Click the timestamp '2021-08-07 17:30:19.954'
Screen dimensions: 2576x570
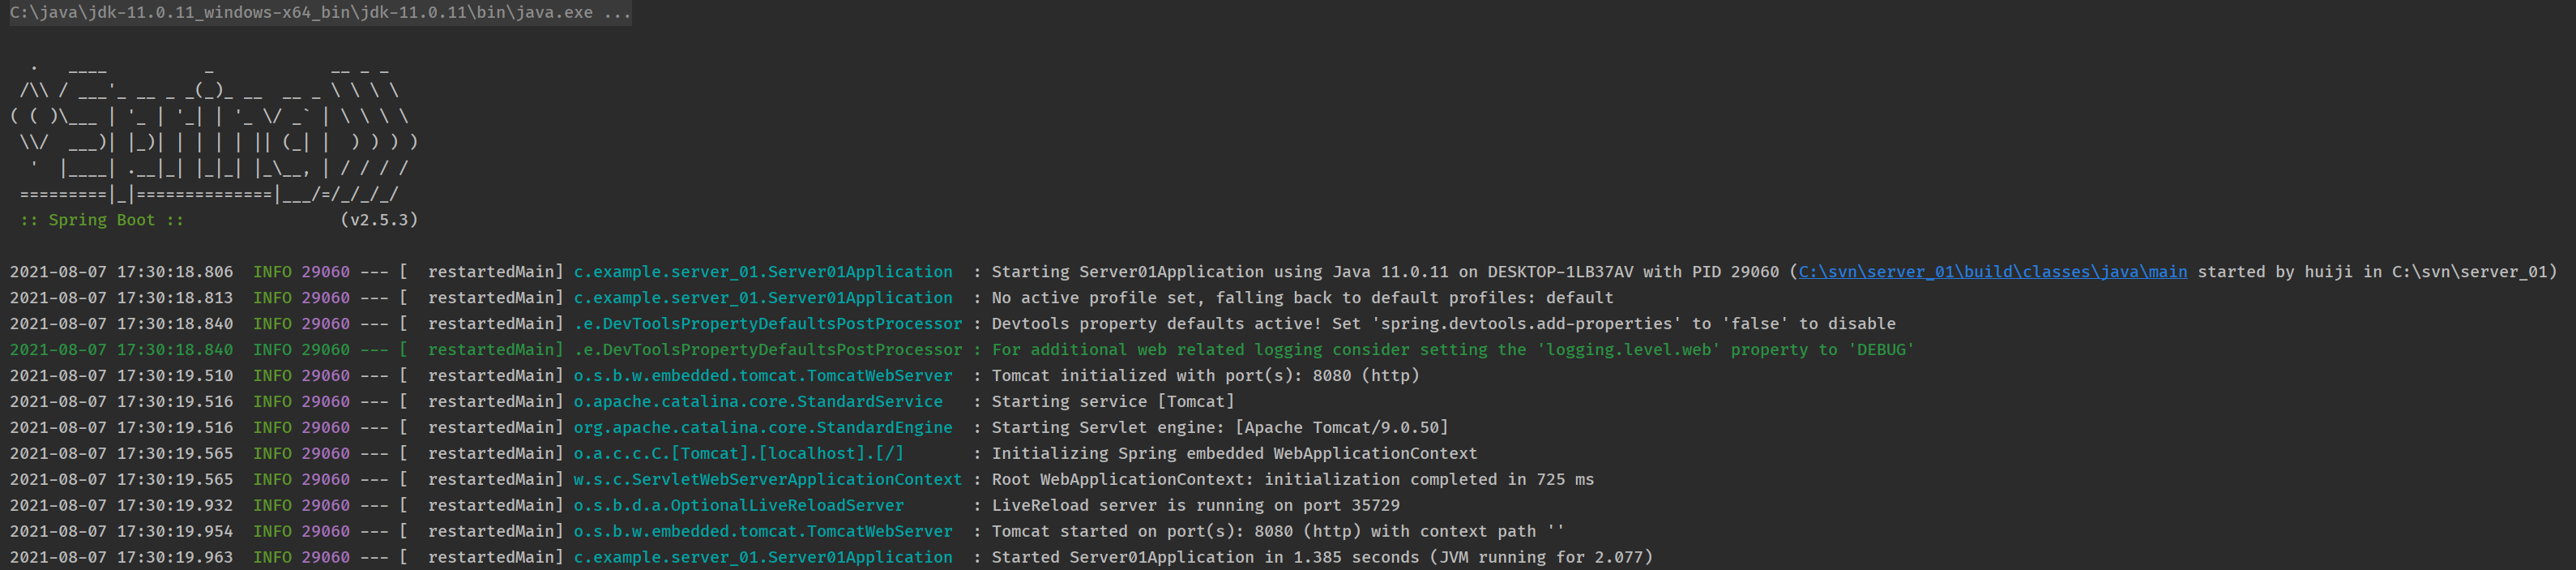[121, 532]
